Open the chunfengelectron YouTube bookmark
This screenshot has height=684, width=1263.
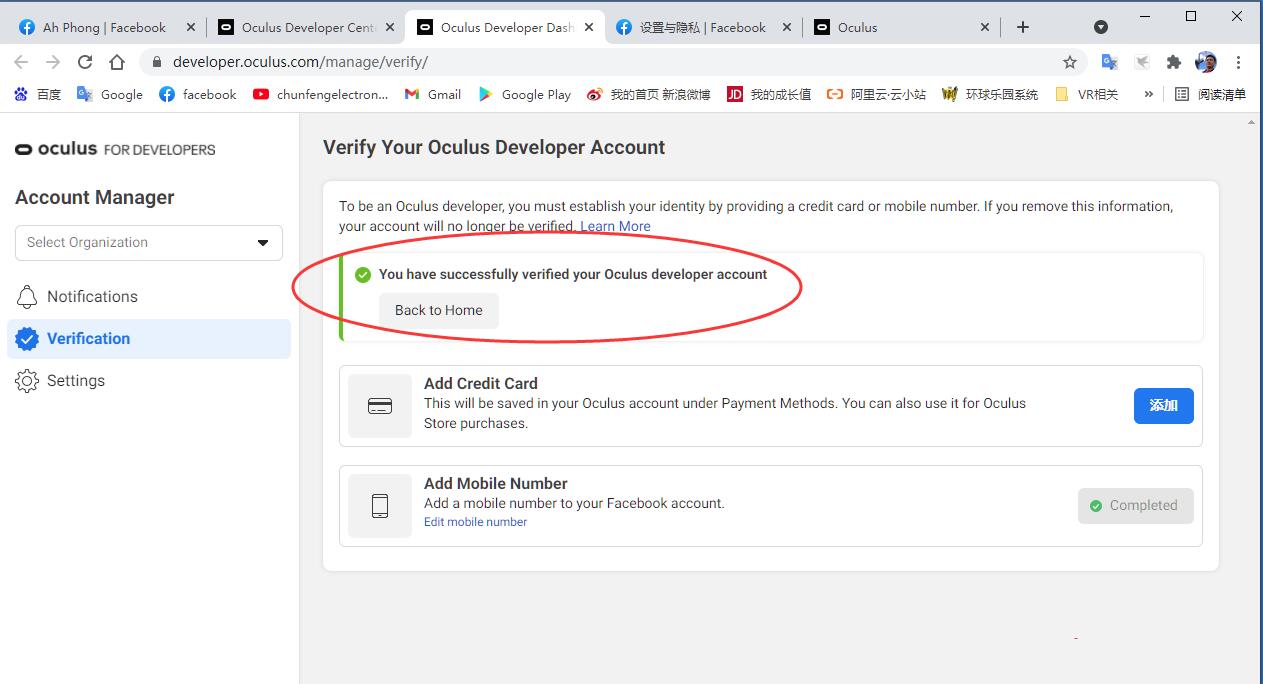coord(320,94)
